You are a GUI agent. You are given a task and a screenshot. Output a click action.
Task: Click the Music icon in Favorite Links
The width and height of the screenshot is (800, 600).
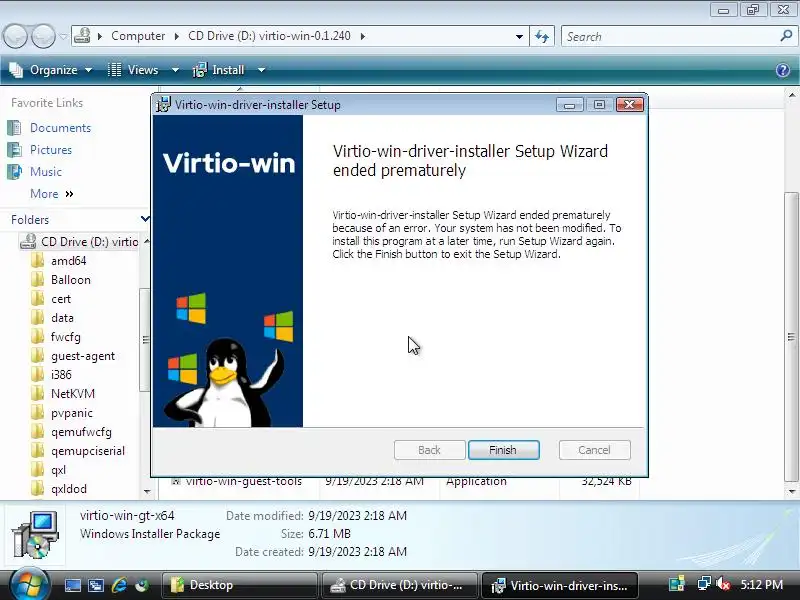[14, 172]
